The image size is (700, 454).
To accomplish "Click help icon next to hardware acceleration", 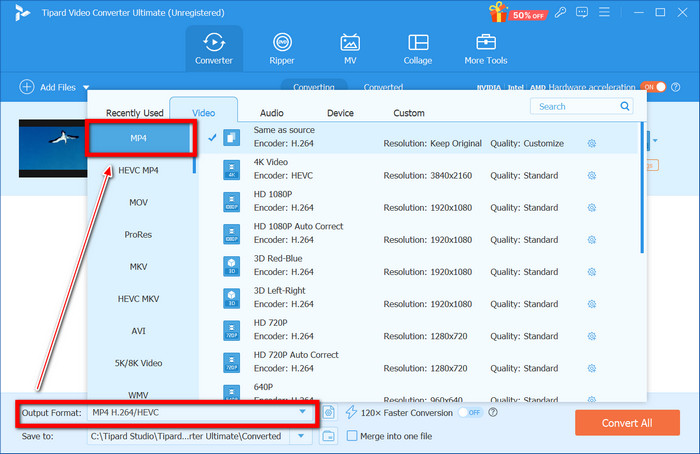I will pyautogui.click(x=676, y=87).
